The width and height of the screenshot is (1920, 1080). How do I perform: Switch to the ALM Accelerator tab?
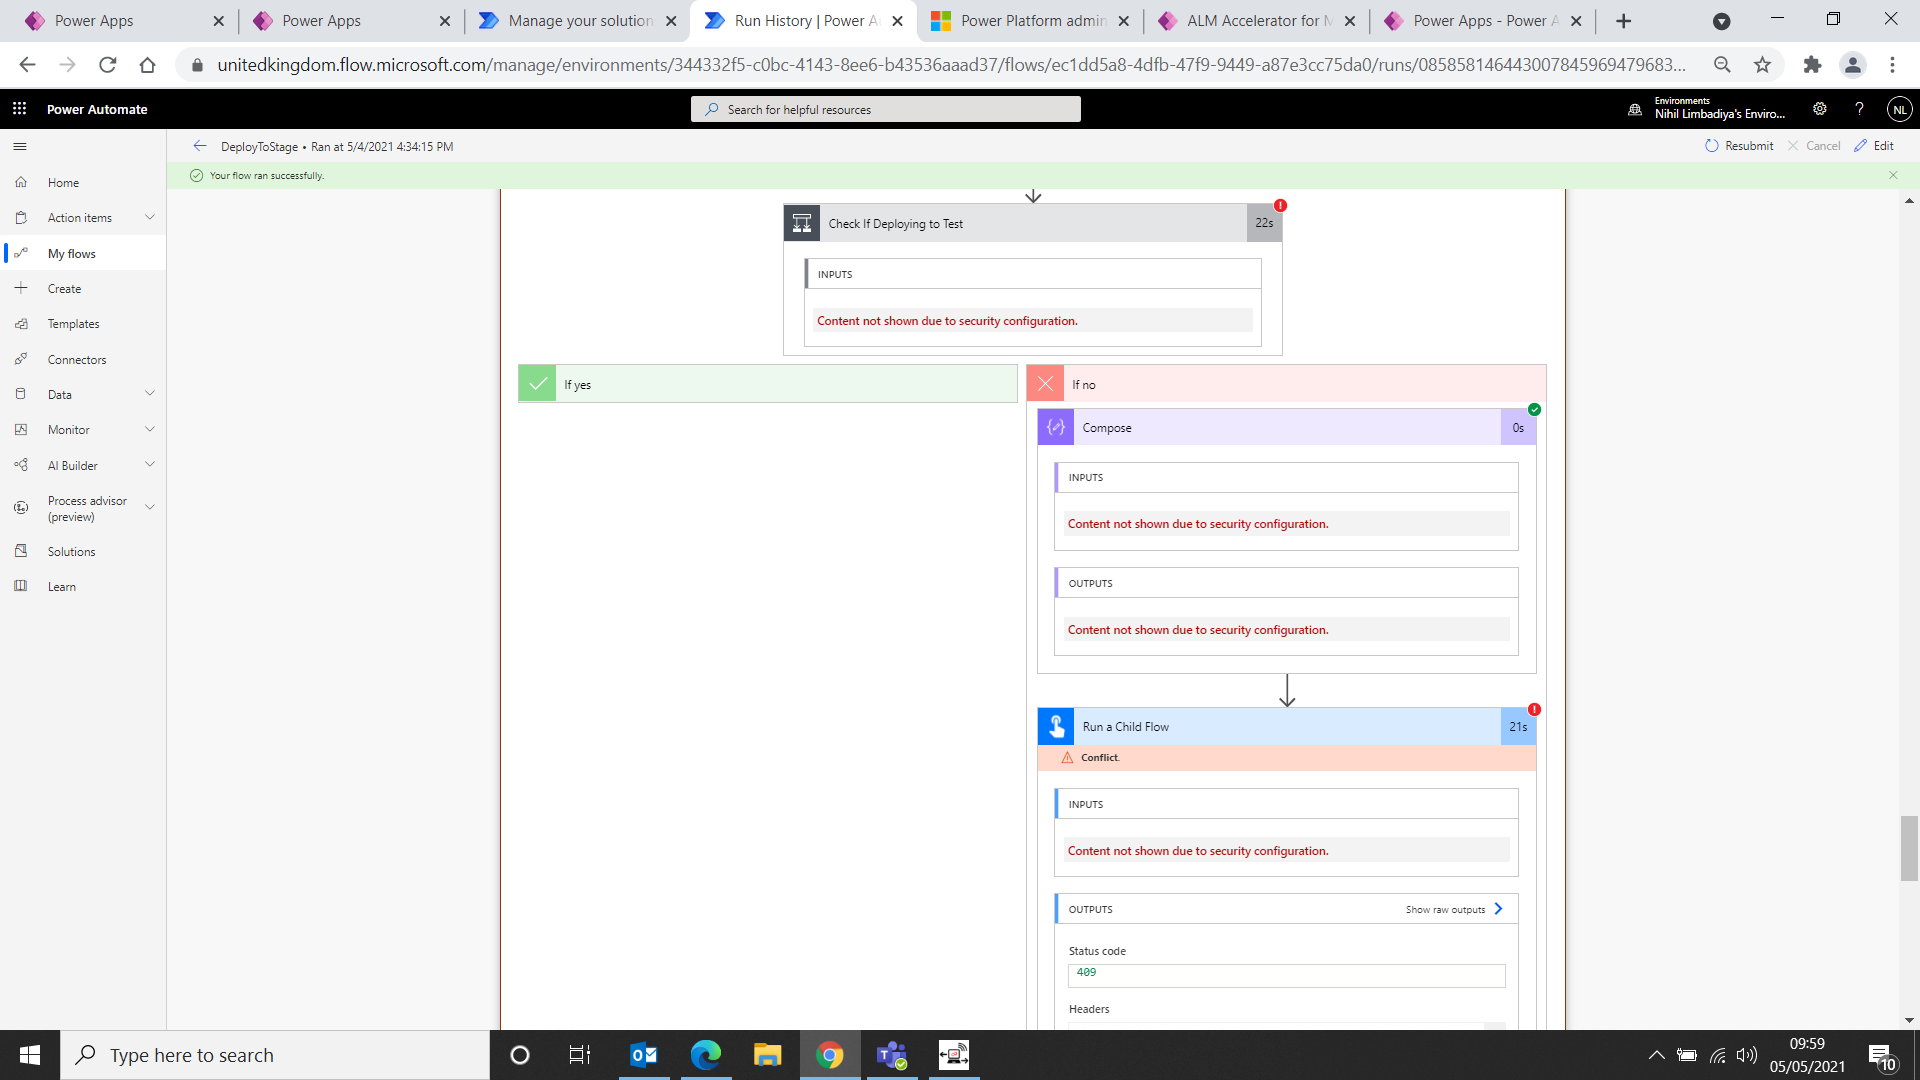1256,20
